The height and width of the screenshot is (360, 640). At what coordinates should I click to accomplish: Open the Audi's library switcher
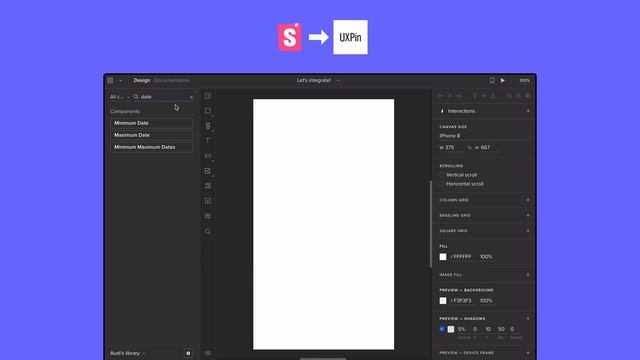coord(127,353)
